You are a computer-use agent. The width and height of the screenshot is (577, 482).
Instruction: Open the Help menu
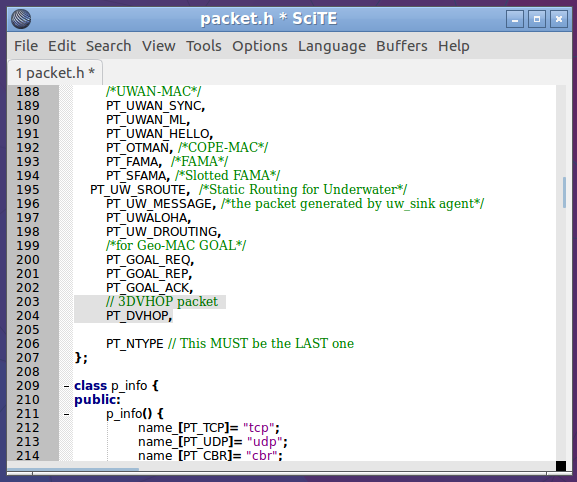pyautogui.click(x=453, y=46)
